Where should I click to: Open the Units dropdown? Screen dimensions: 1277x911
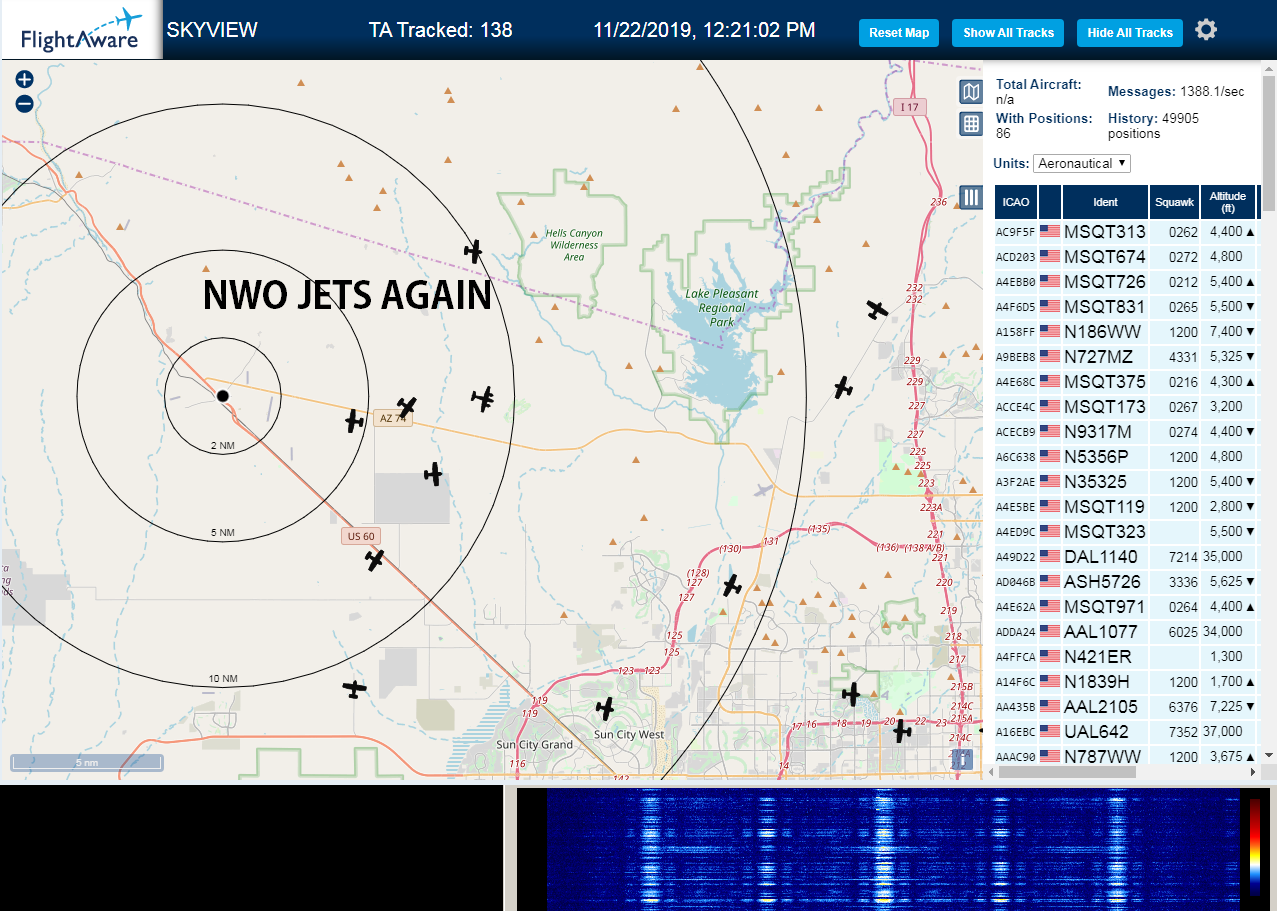1082,163
